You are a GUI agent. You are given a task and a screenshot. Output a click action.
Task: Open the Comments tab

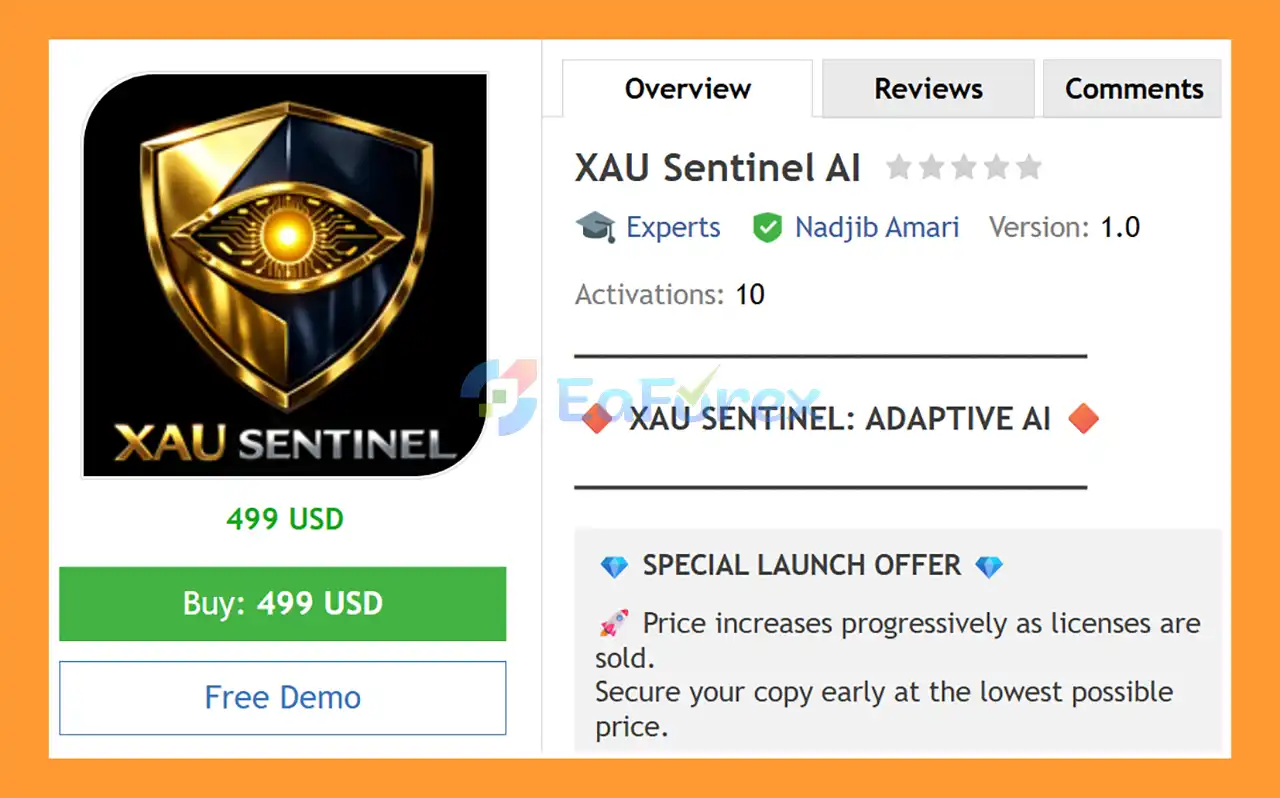(1132, 88)
